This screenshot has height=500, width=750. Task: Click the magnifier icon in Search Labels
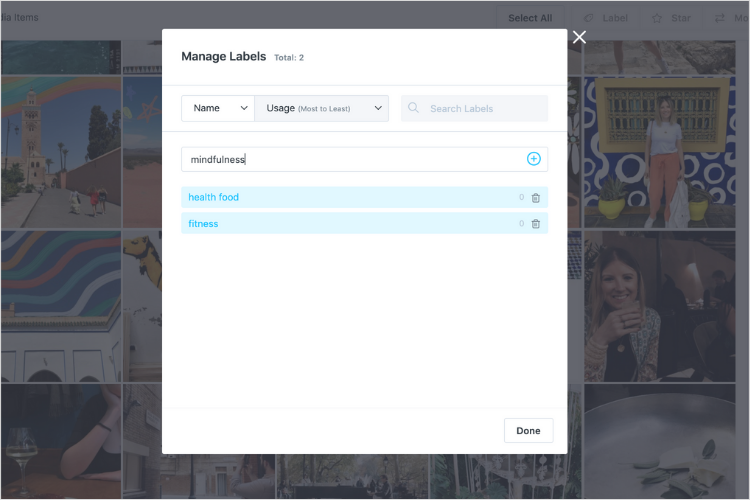413,108
